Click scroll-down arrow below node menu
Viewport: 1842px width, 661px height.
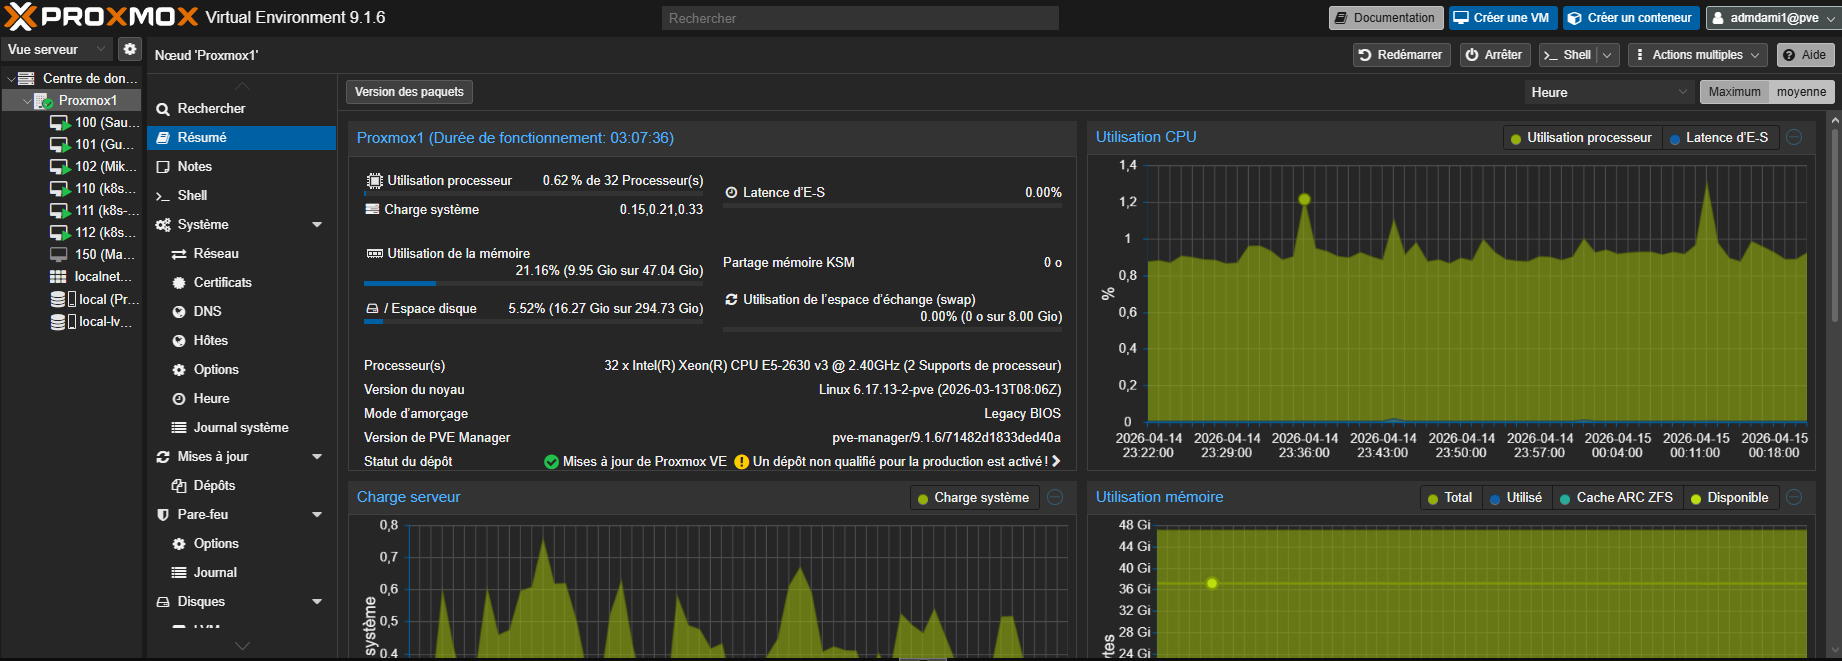click(242, 646)
